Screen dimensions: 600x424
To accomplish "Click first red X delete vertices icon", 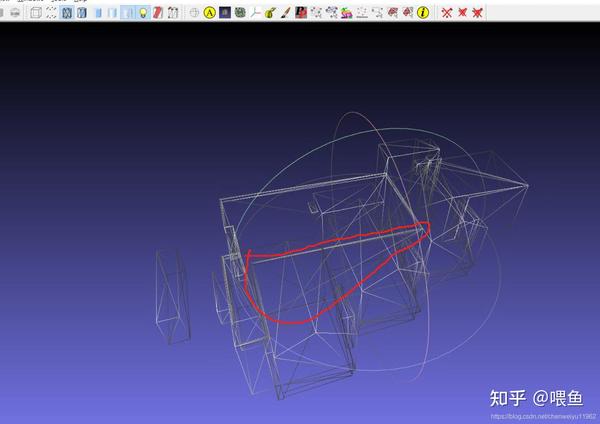I will click(447, 13).
